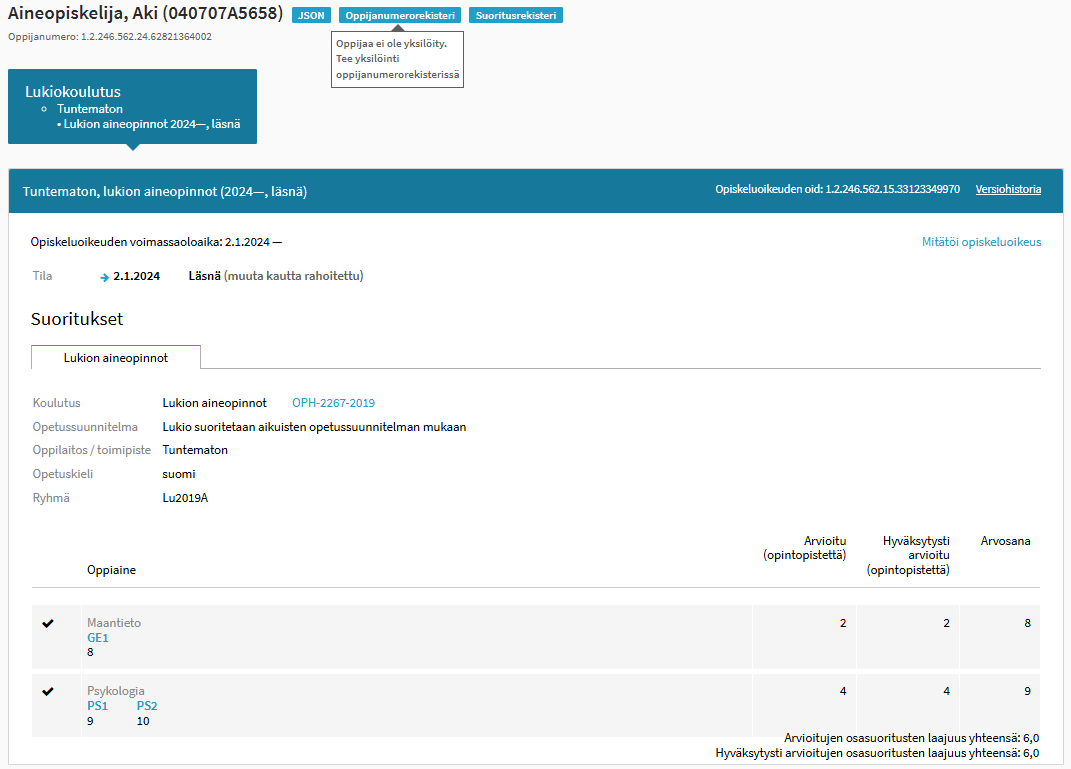Viewport: 1071px width, 769px height.
Task: Click the GE1 course under Maantieto
Action: tap(98, 638)
